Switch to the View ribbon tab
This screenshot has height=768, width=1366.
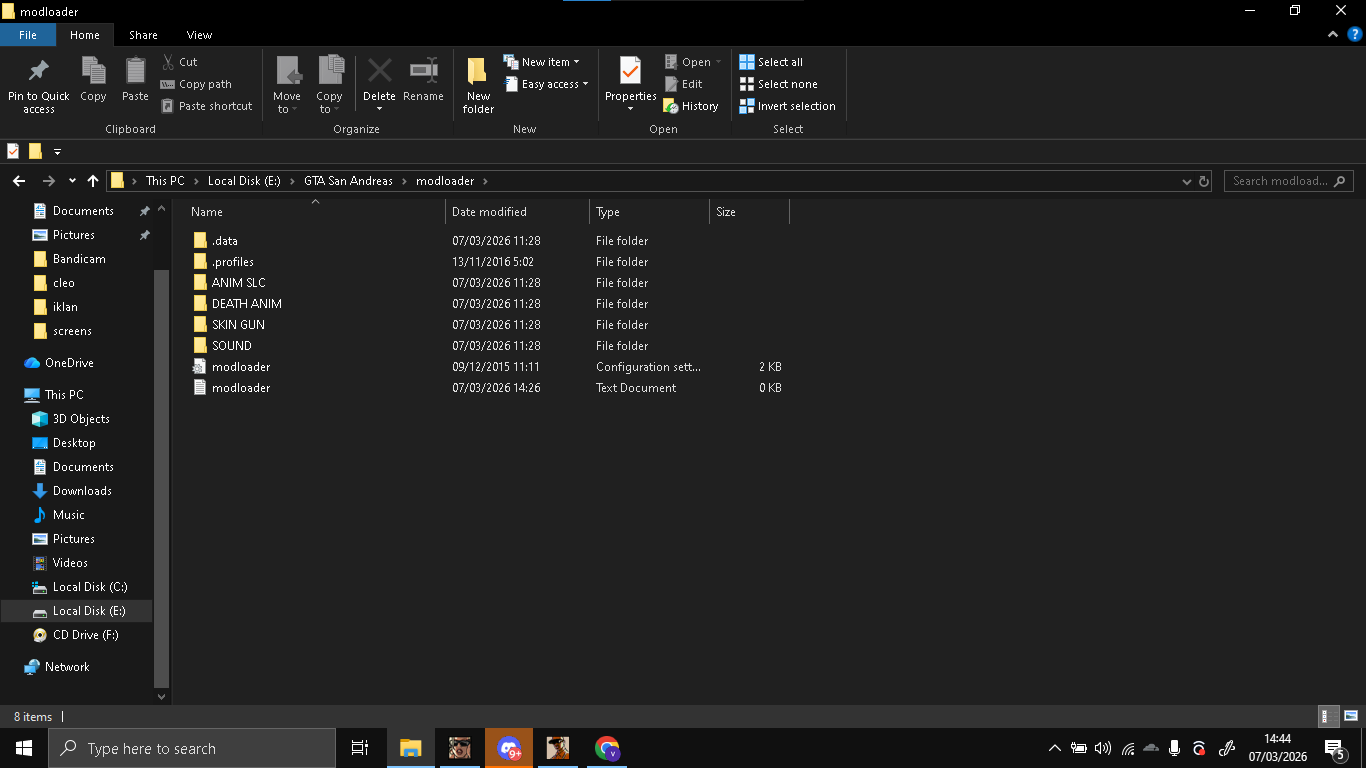199,35
